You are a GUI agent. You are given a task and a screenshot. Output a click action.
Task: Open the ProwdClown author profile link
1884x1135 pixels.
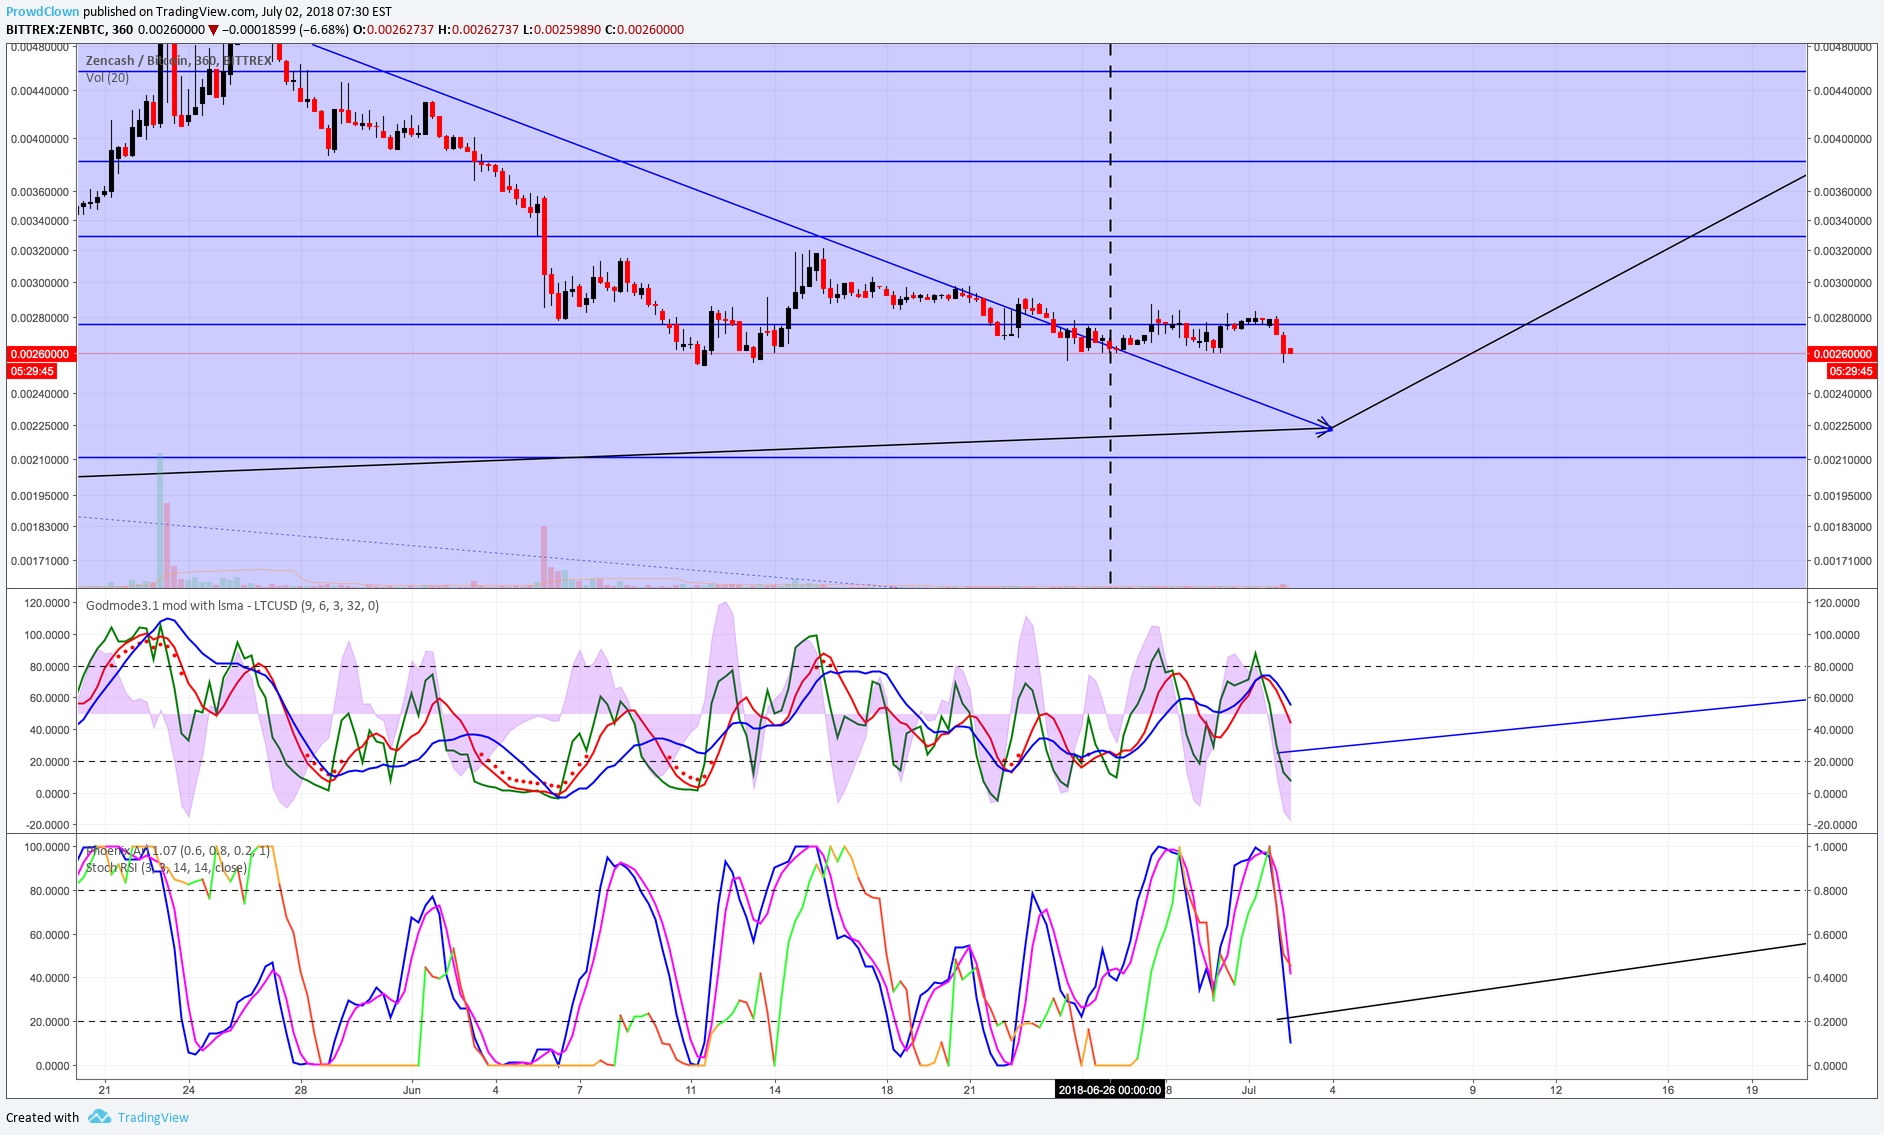pos(42,12)
